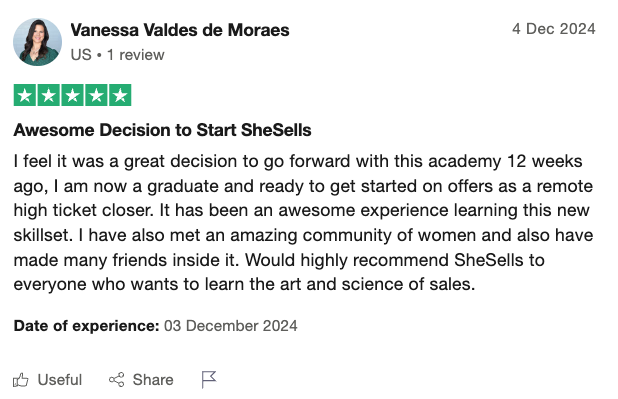
Task: Open Vanessa Valdes de Moraes's profile name
Action: coord(180,30)
